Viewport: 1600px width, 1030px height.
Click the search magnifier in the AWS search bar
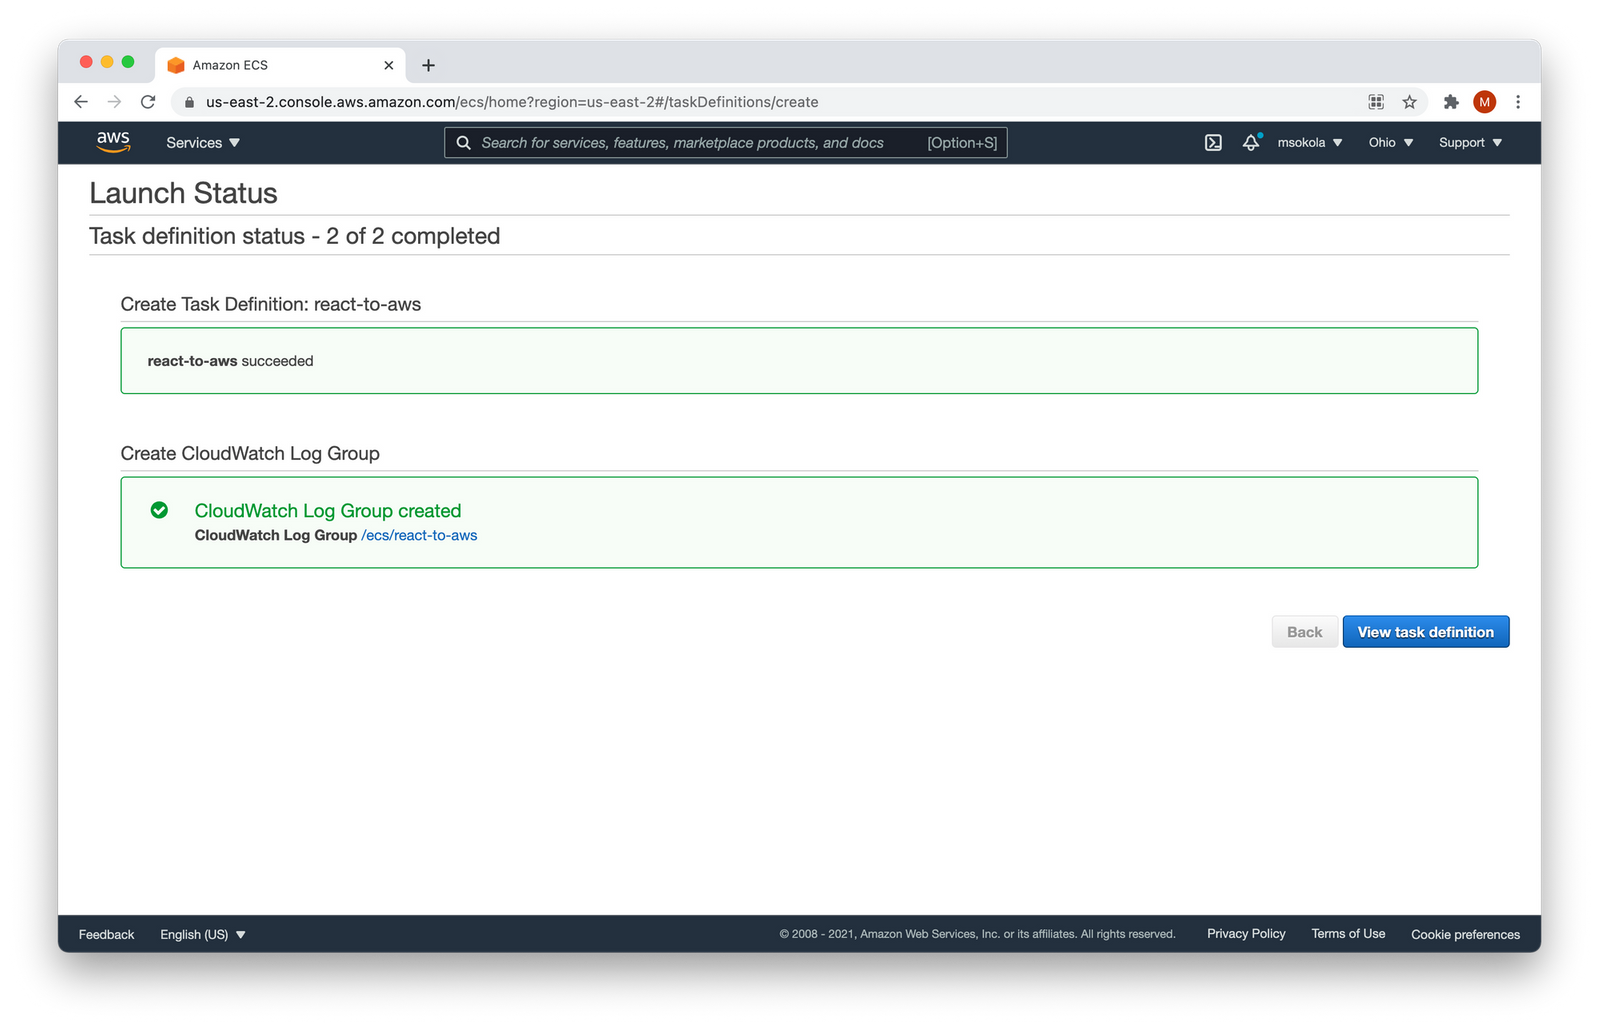[463, 142]
